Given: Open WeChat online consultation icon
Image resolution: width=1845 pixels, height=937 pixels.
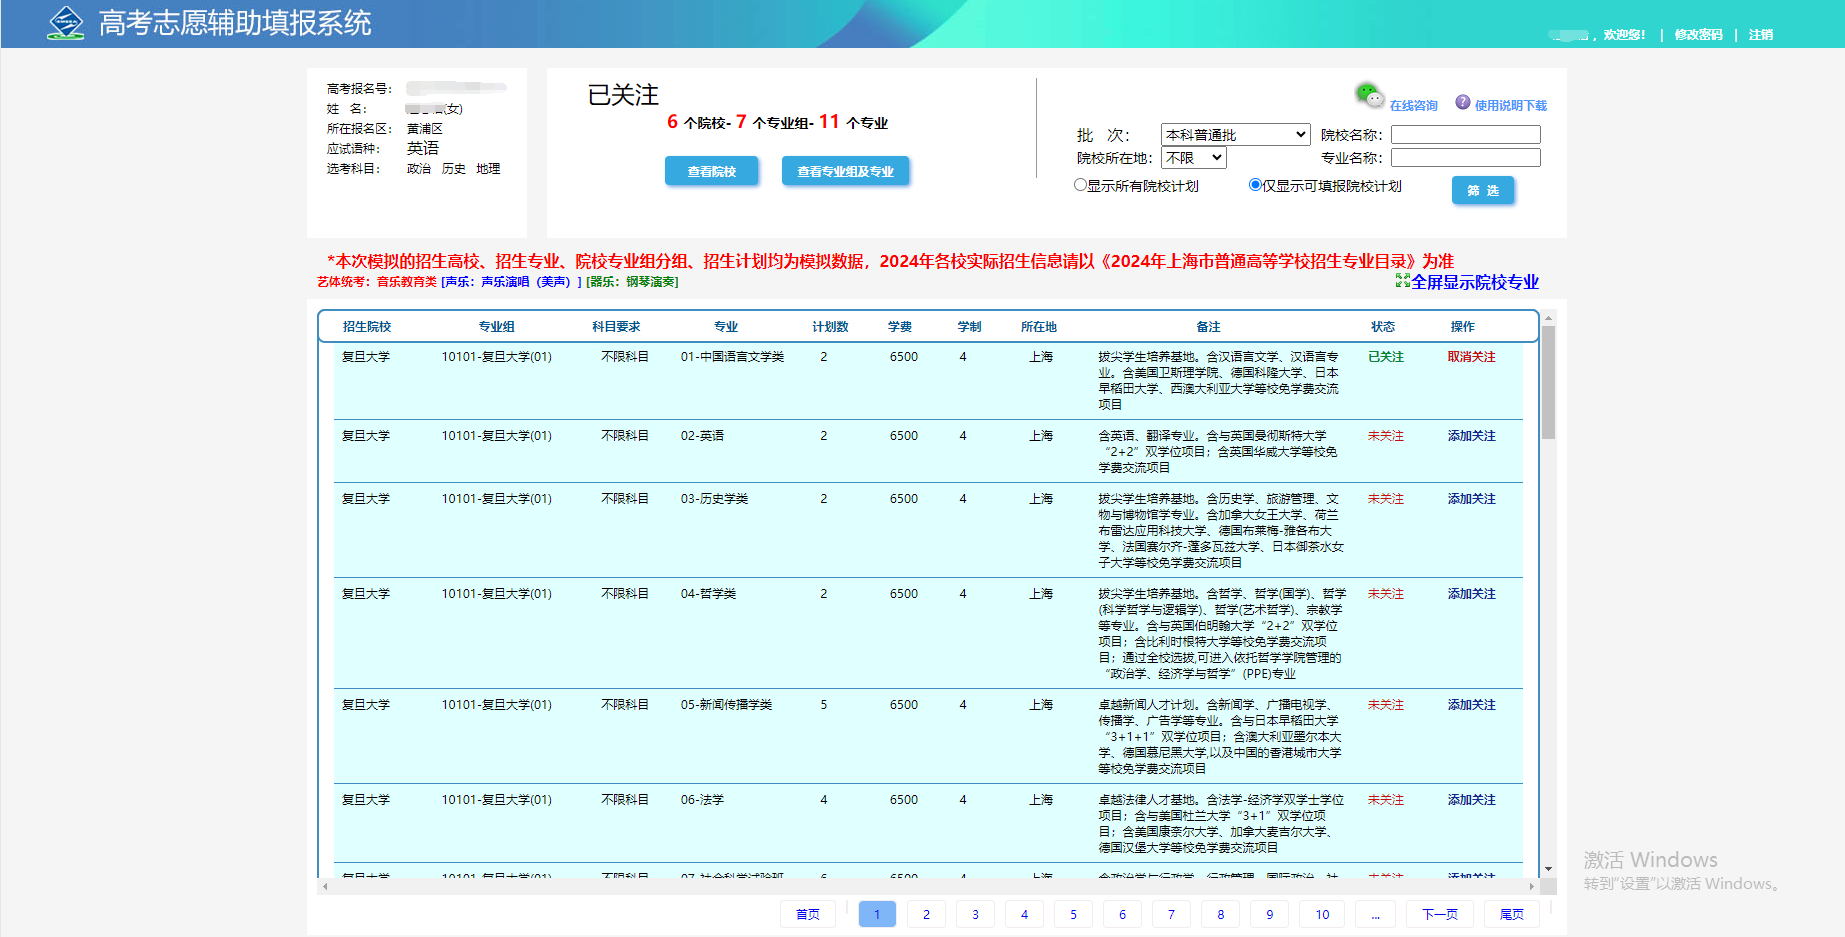Looking at the screenshot, I should click(1369, 95).
